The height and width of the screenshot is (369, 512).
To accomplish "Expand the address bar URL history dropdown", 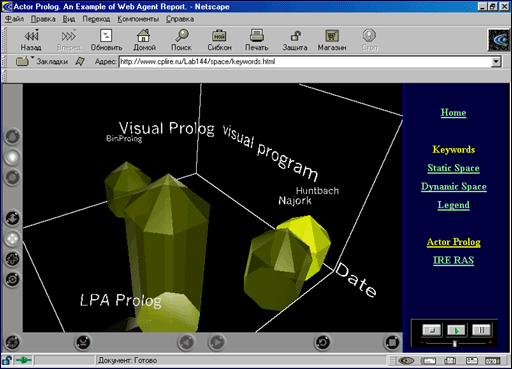I will [496, 62].
